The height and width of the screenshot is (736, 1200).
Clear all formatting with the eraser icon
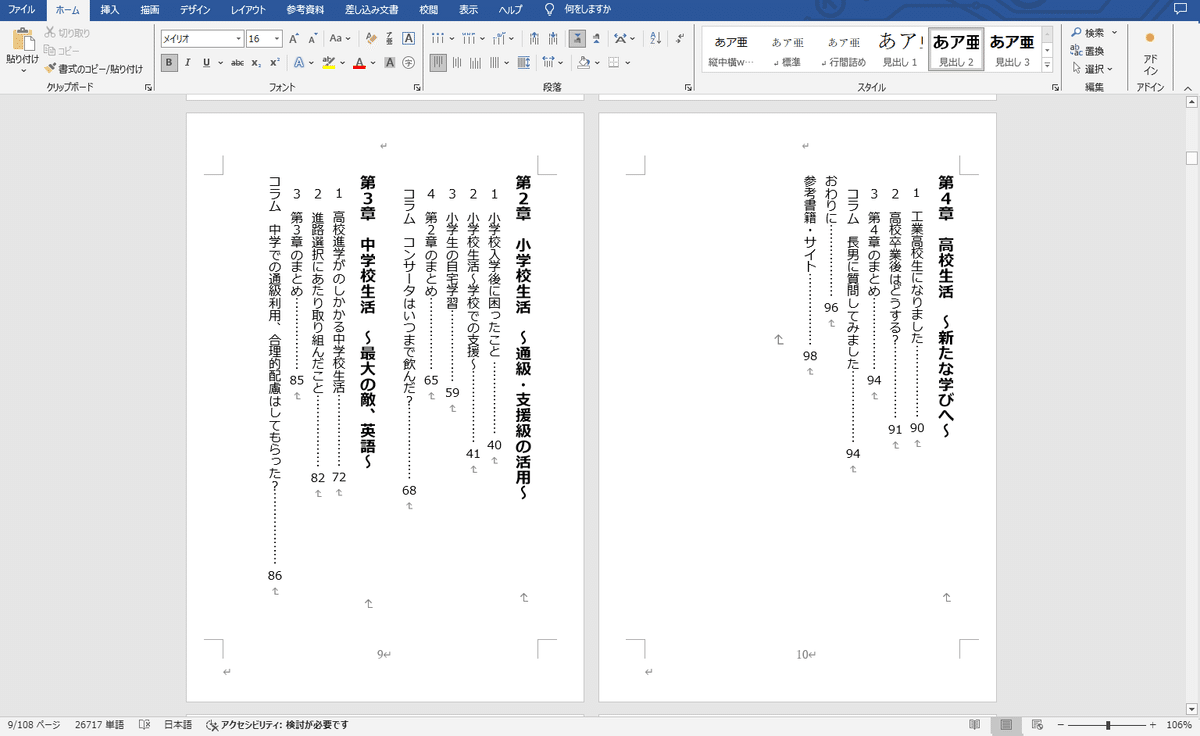point(371,39)
